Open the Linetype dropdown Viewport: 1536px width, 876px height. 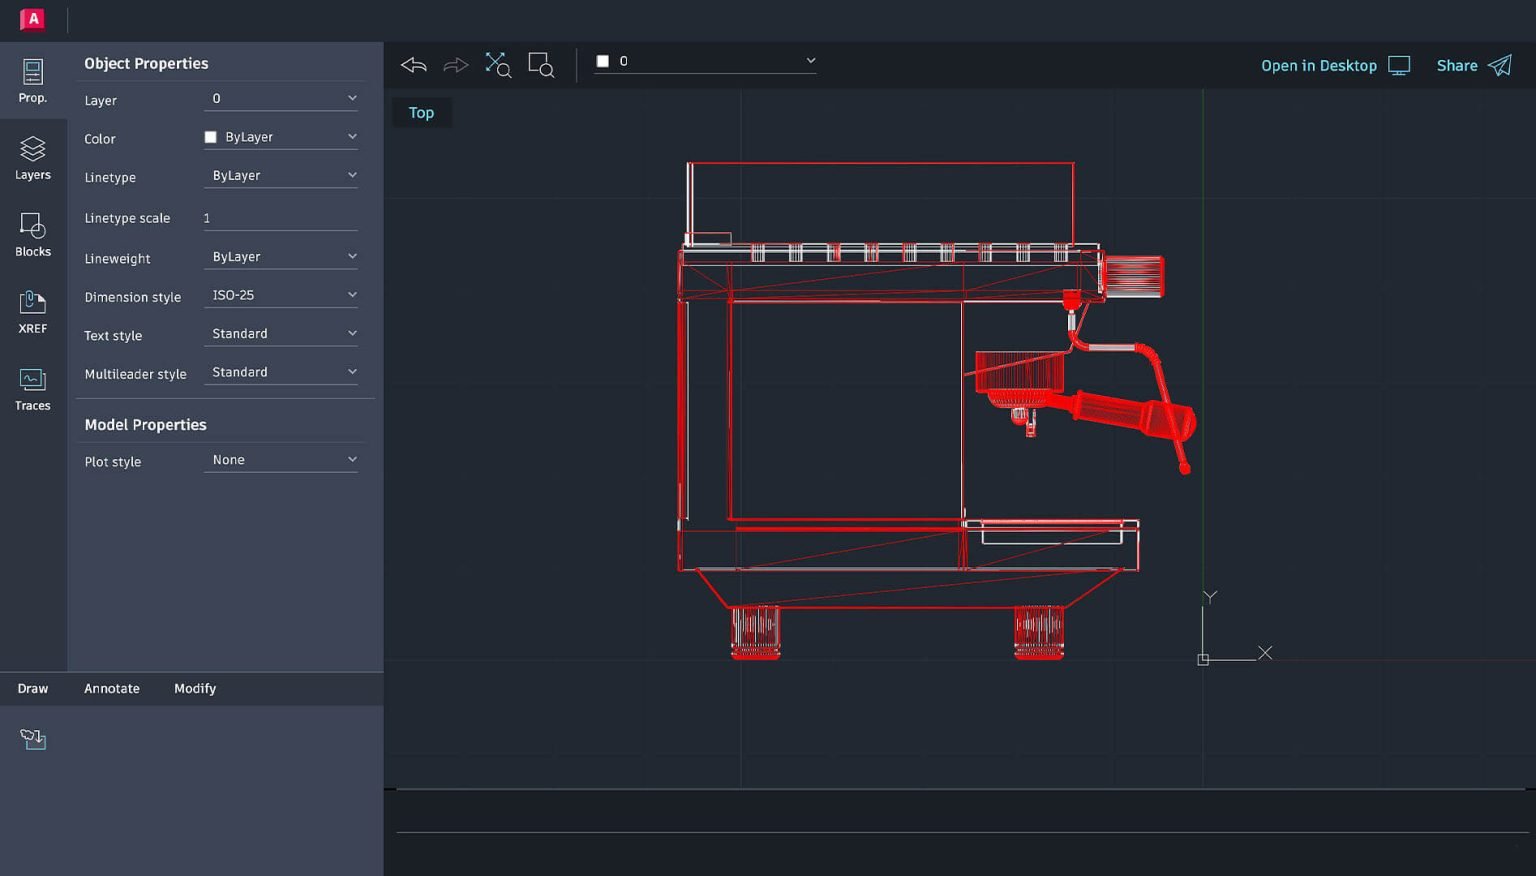[281, 174]
